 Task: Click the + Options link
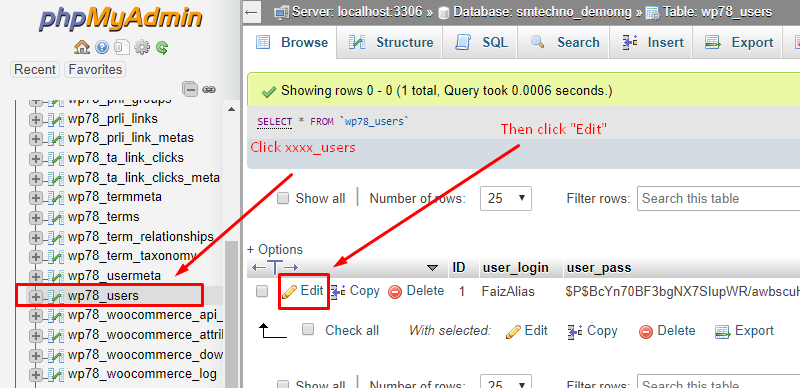pos(275,250)
